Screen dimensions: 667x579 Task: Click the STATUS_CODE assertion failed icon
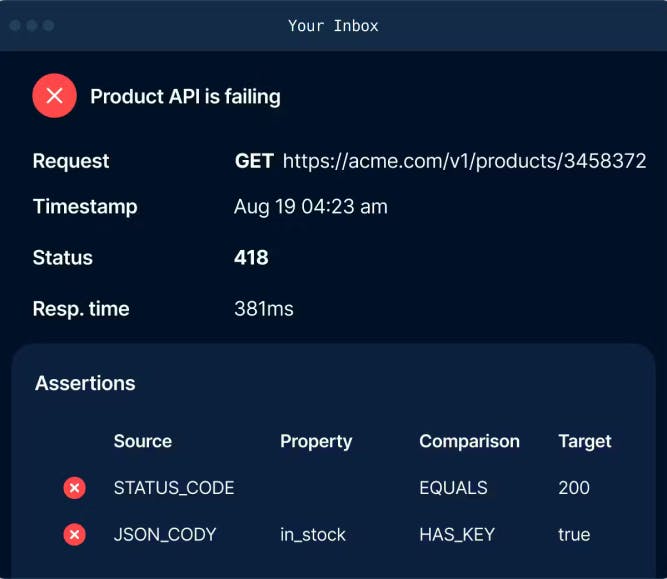tap(74, 488)
